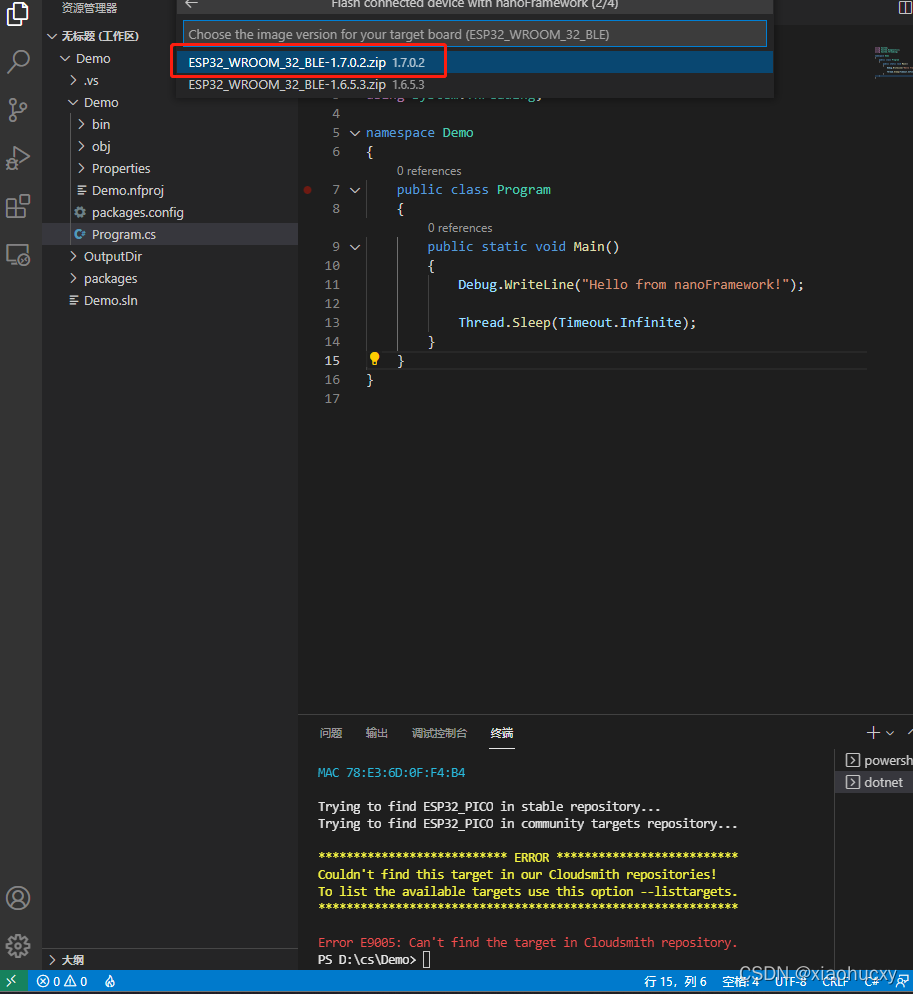Click the Demo.sln file icon
The width and height of the screenshot is (913, 994).
tap(74, 300)
